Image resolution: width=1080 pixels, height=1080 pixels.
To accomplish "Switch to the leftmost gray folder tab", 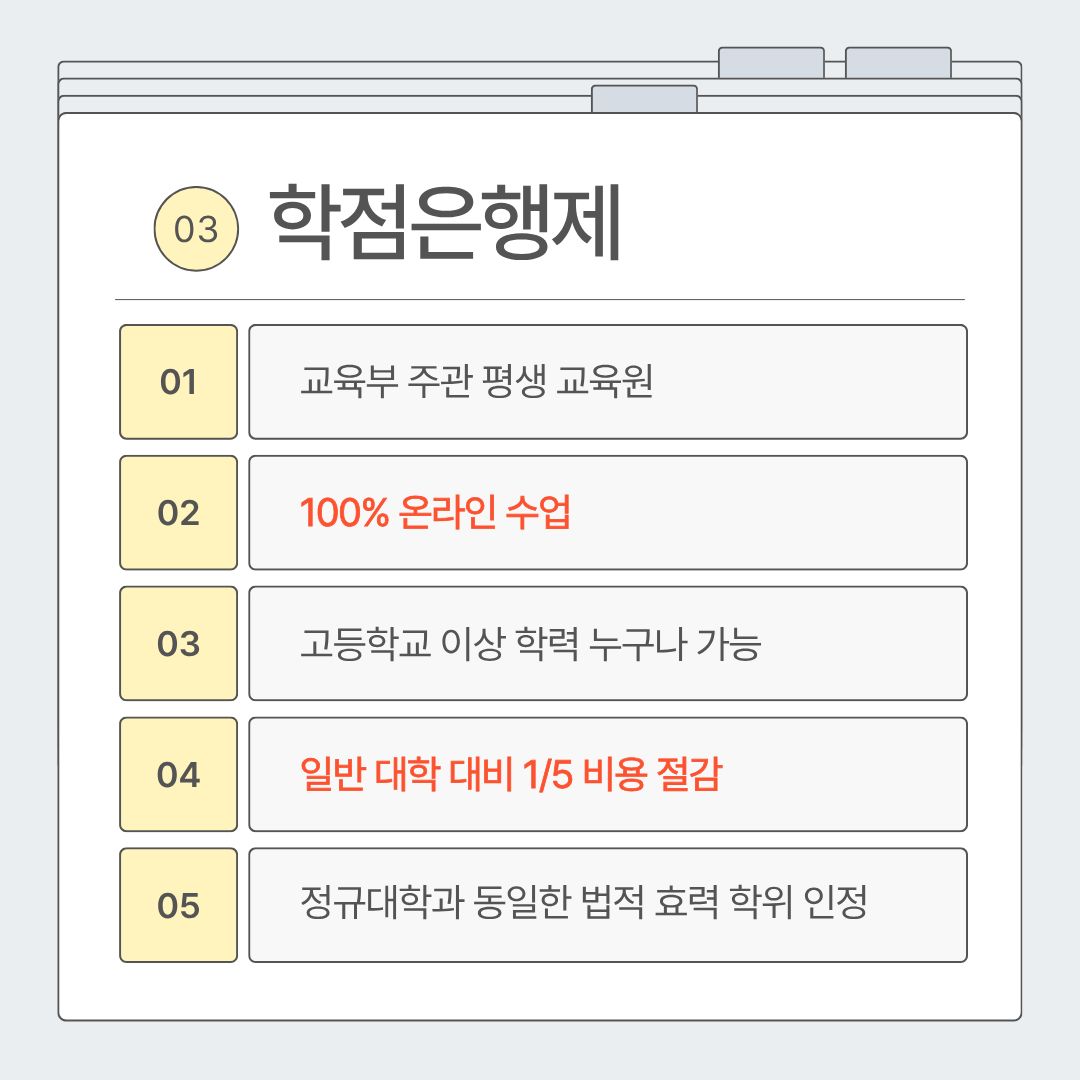I will click(644, 99).
